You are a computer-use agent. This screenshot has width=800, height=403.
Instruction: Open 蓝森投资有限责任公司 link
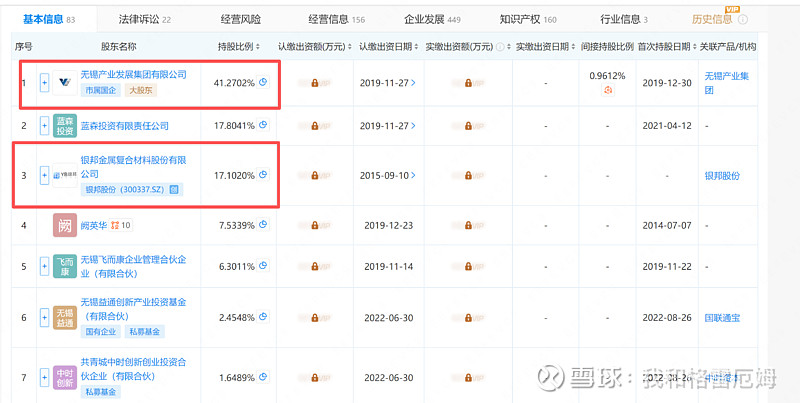[x=124, y=125]
